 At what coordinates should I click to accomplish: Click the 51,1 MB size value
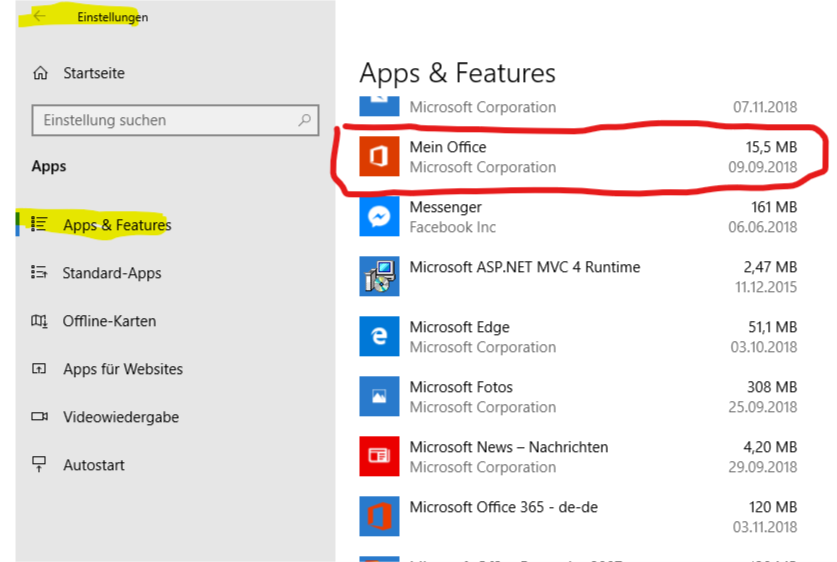pyautogui.click(x=772, y=327)
